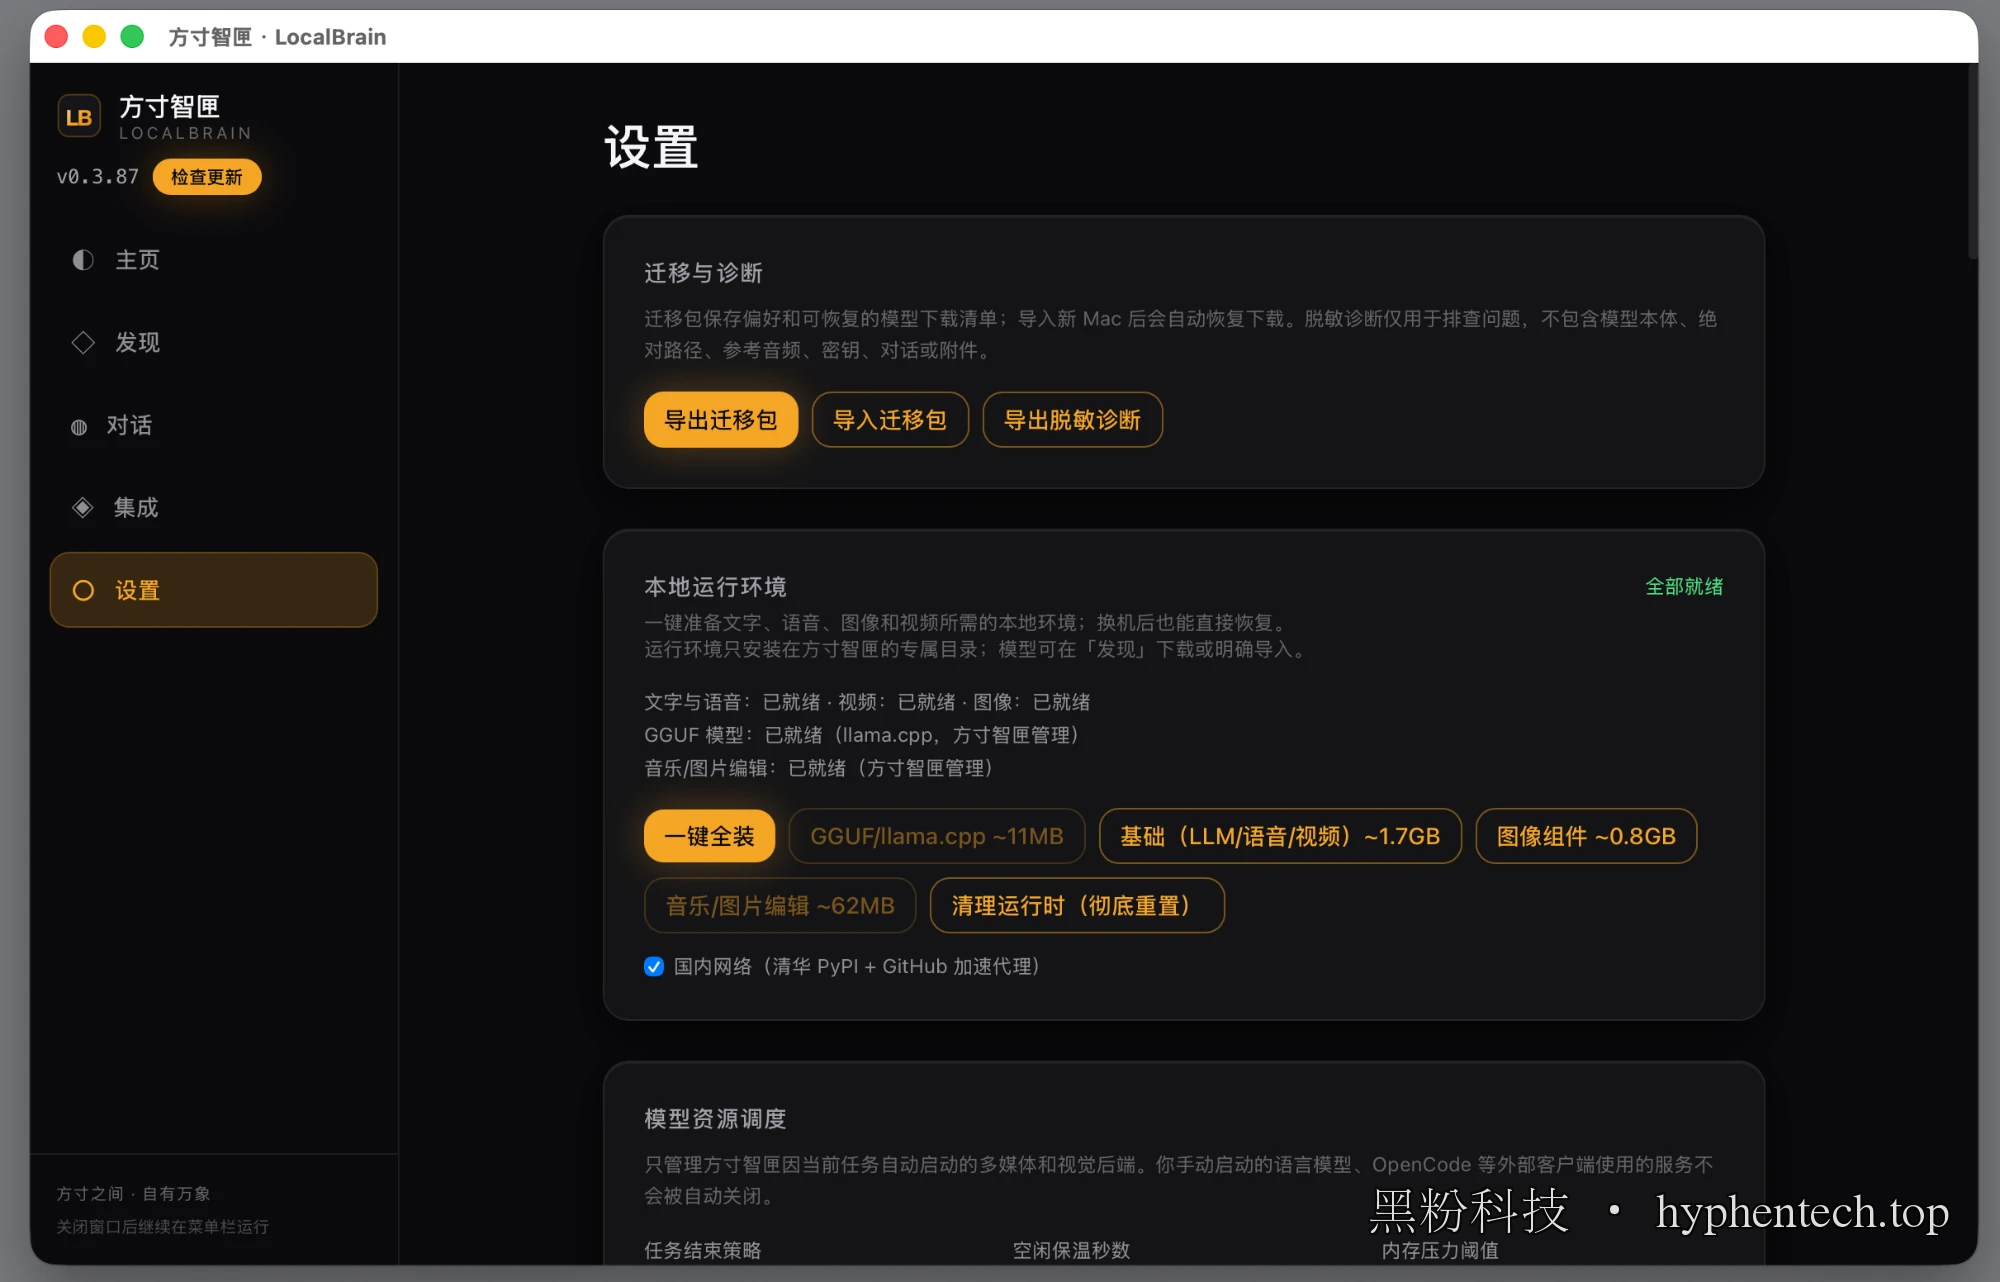Click the 音乐/图片编辑：已就绪 status line
2000x1282 pixels.
click(818, 769)
